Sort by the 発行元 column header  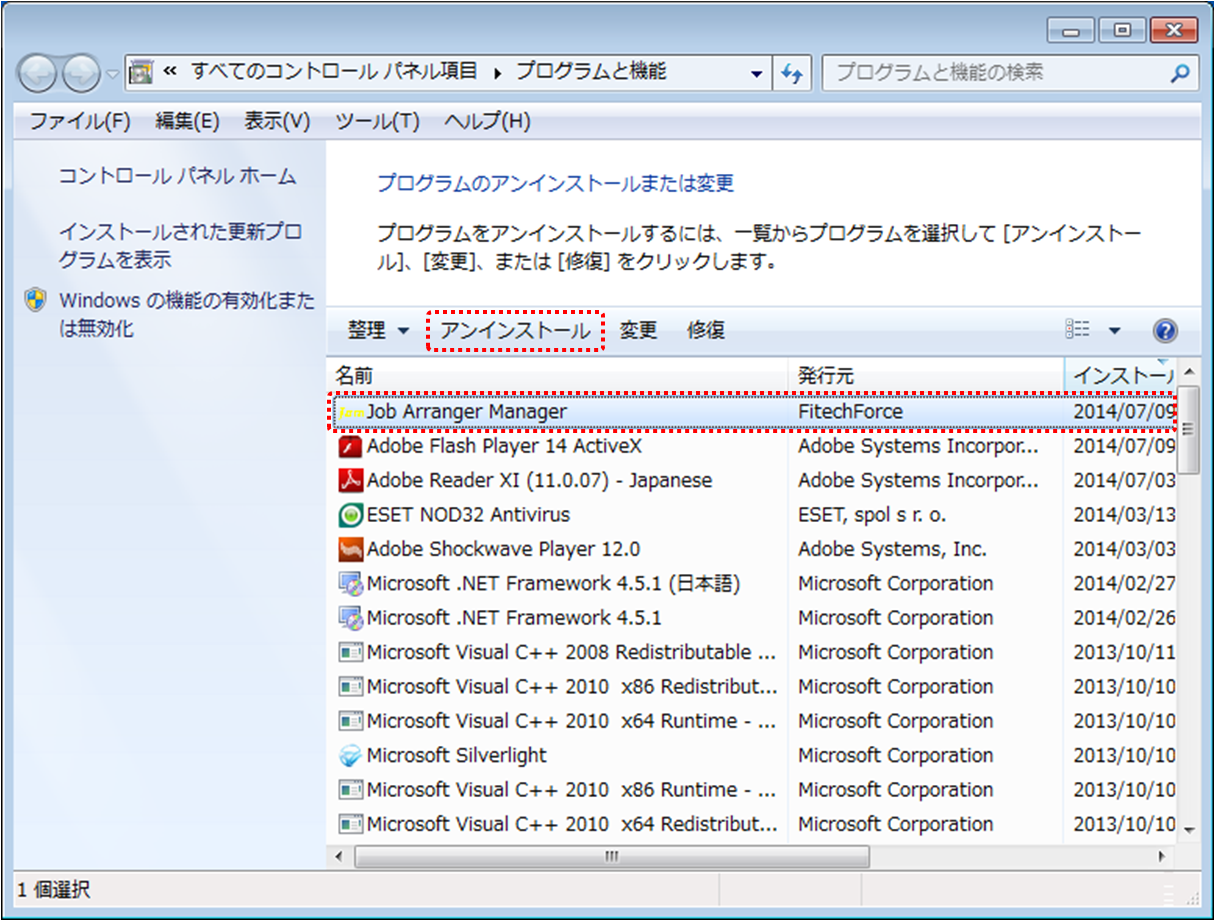click(926, 376)
